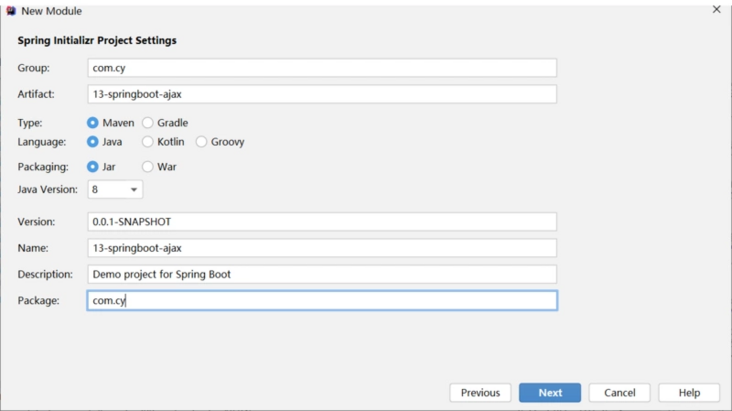732x411 pixels.
Task: Click the Packaging label
Action: pos(43,167)
